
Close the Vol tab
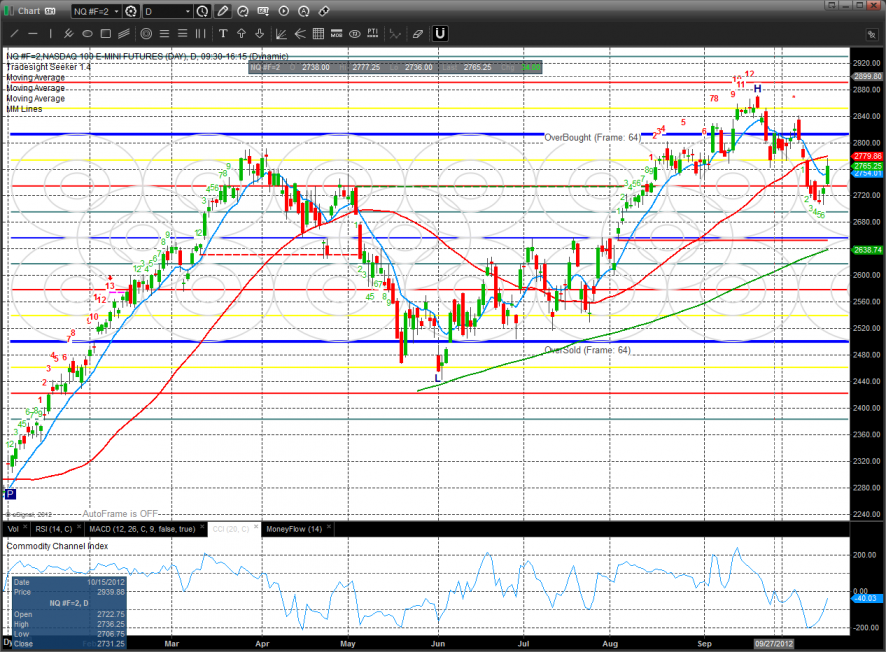(x=25, y=527)
